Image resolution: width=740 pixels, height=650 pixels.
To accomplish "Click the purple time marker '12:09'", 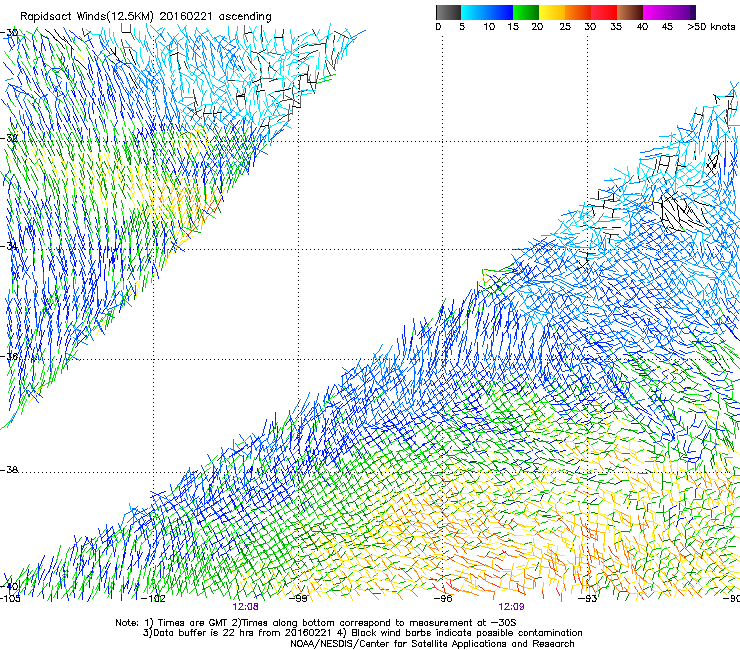I will tap(512, 607).
